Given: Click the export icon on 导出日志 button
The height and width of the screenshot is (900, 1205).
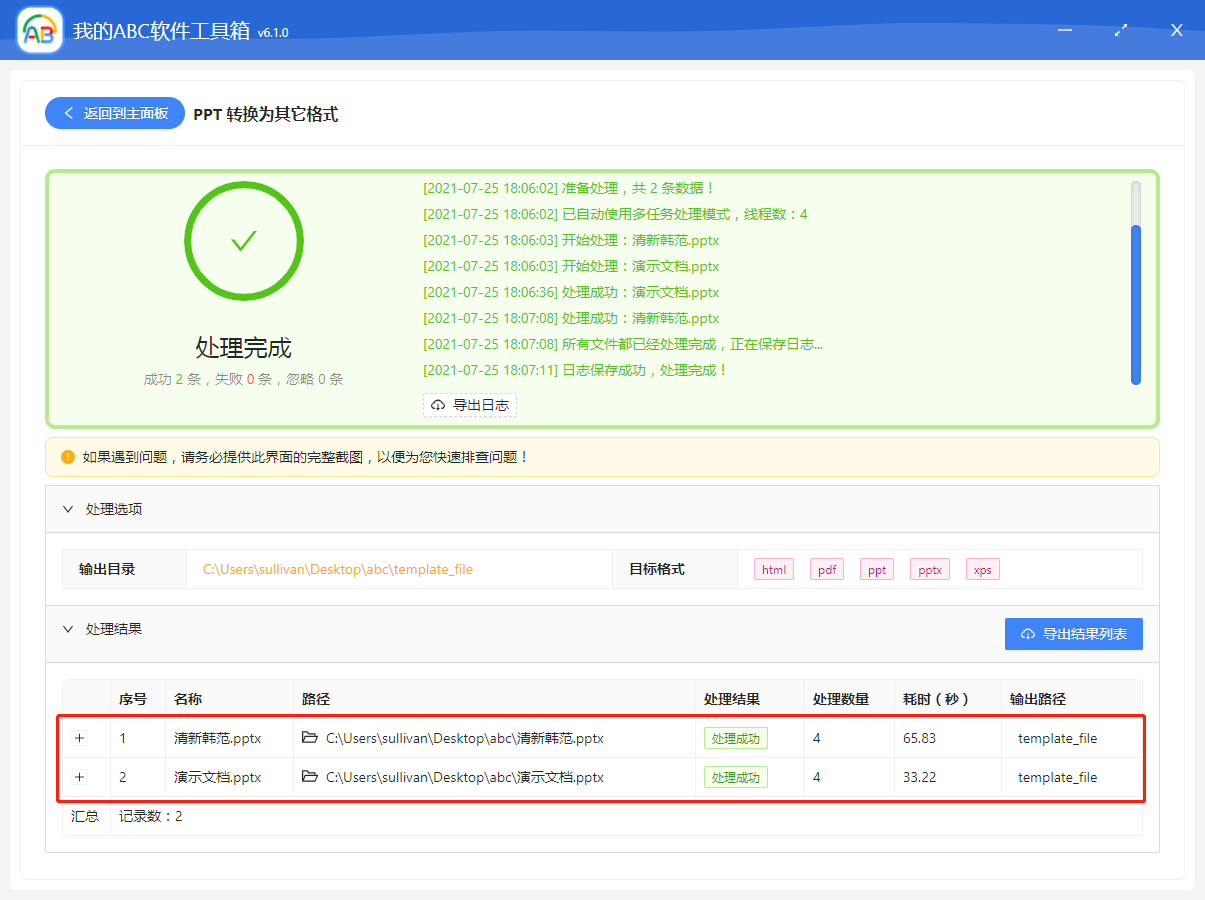Looking at the screenshot, I should coord(436,405).
